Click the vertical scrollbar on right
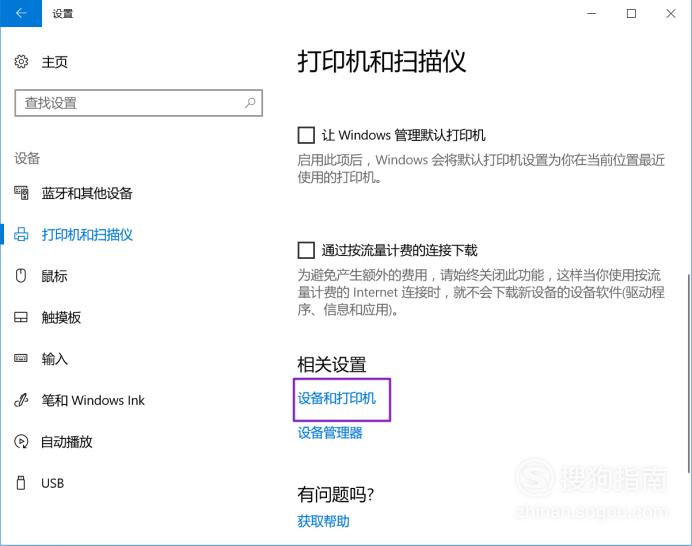Screen dimensions: 692x546 pyautogui.click(x=689, y=373)
